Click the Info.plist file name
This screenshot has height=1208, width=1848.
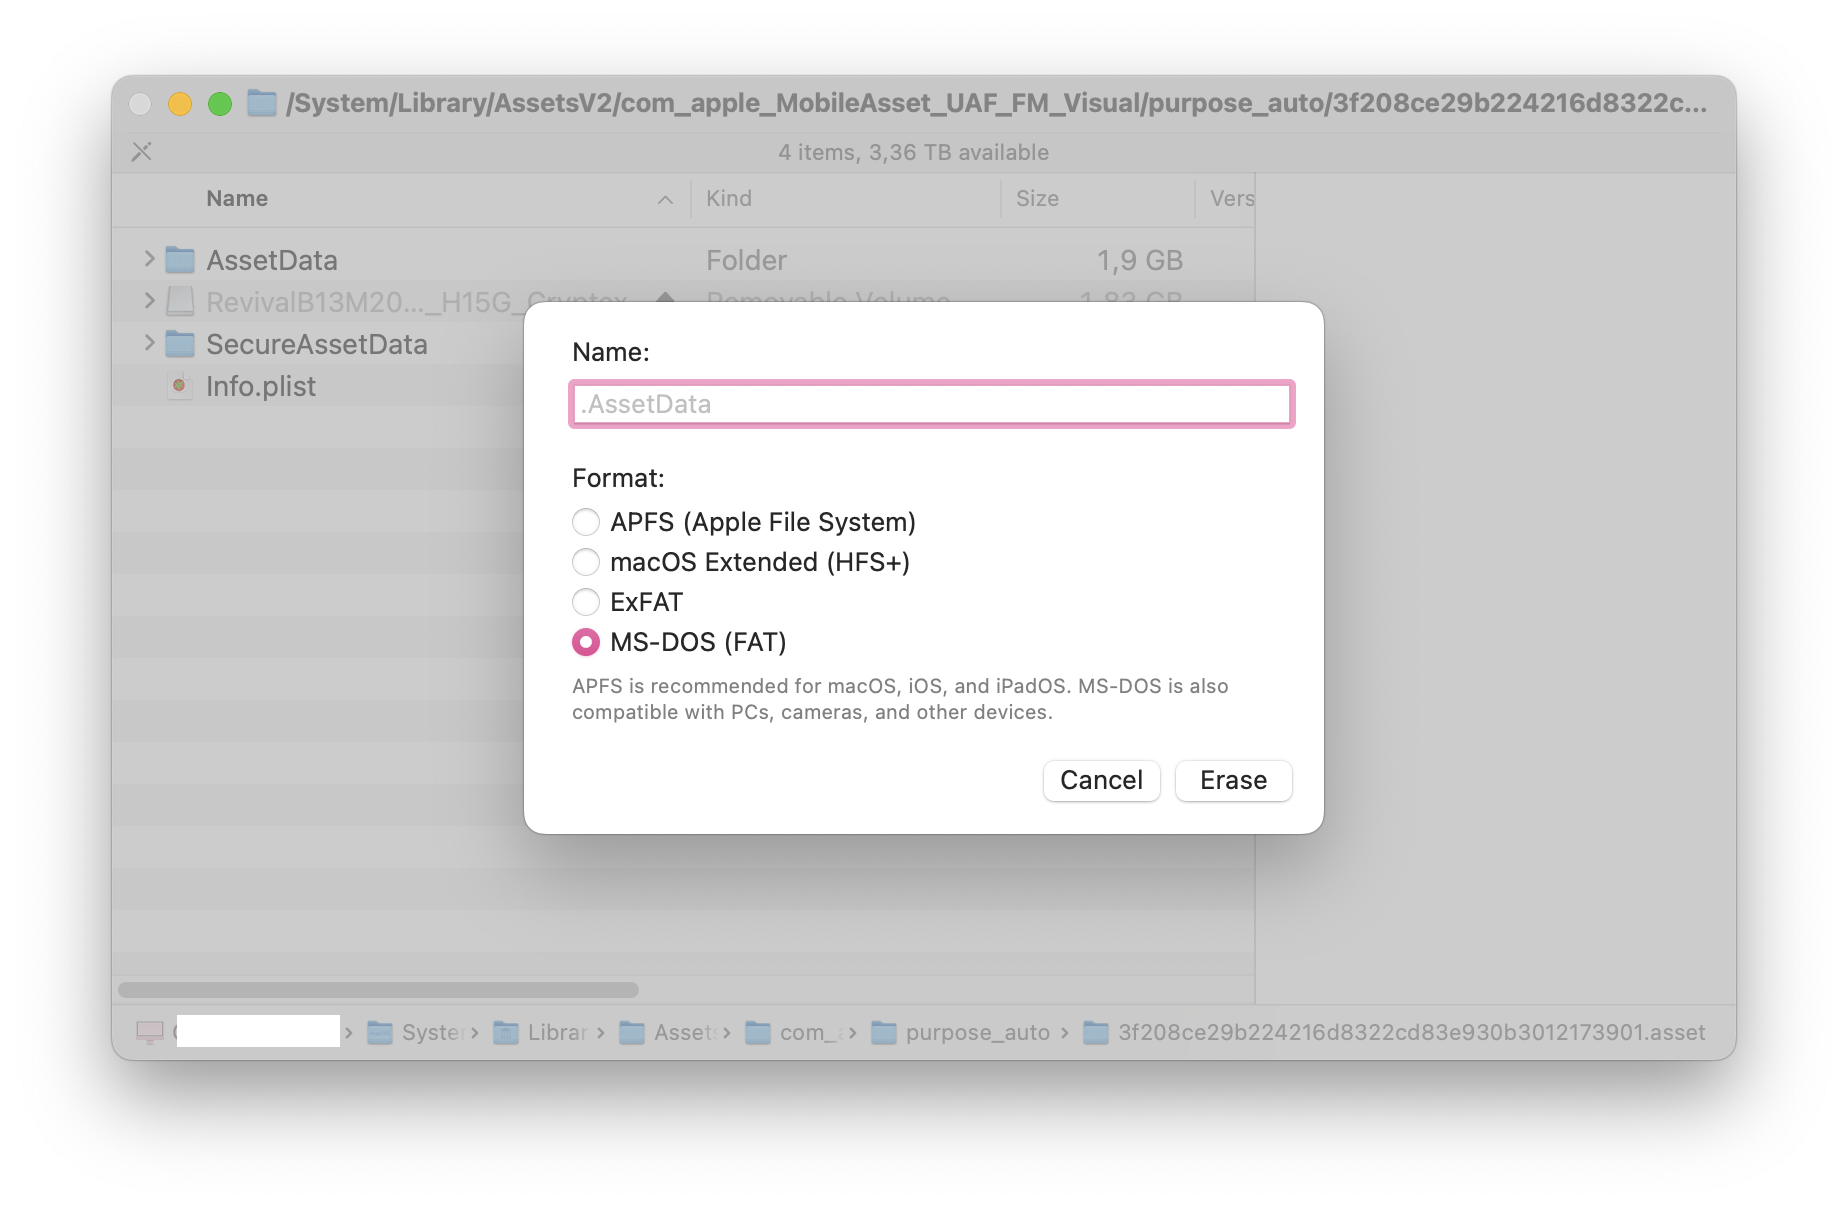[261, 386]
